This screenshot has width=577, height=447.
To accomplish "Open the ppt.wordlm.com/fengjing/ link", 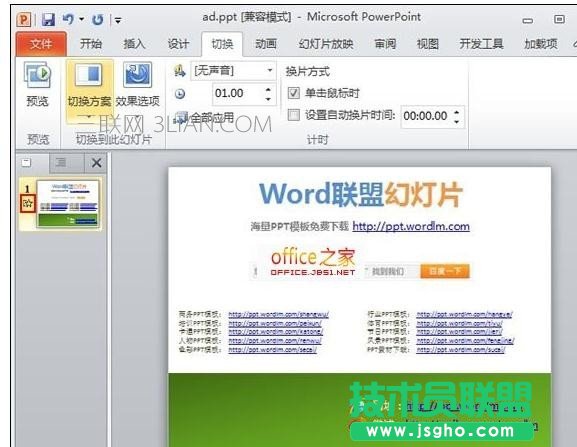I will point(465,341).
